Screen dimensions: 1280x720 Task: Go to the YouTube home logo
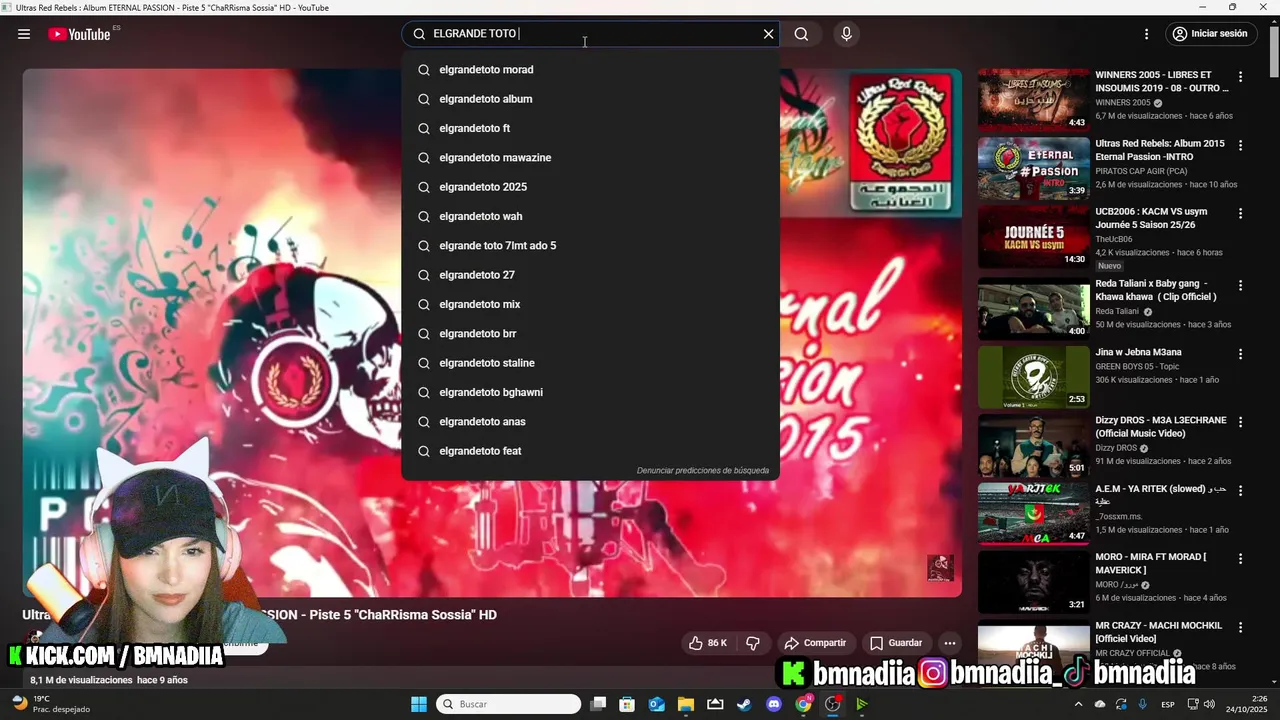point(79,34)
